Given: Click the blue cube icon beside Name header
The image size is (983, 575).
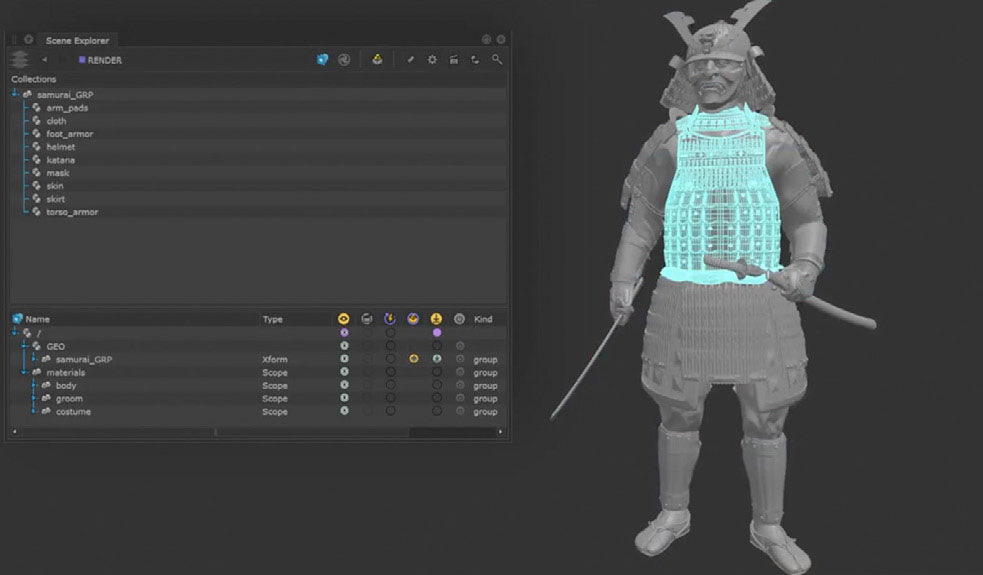Looking at the screenshot, I should click(x=18, y=319).
